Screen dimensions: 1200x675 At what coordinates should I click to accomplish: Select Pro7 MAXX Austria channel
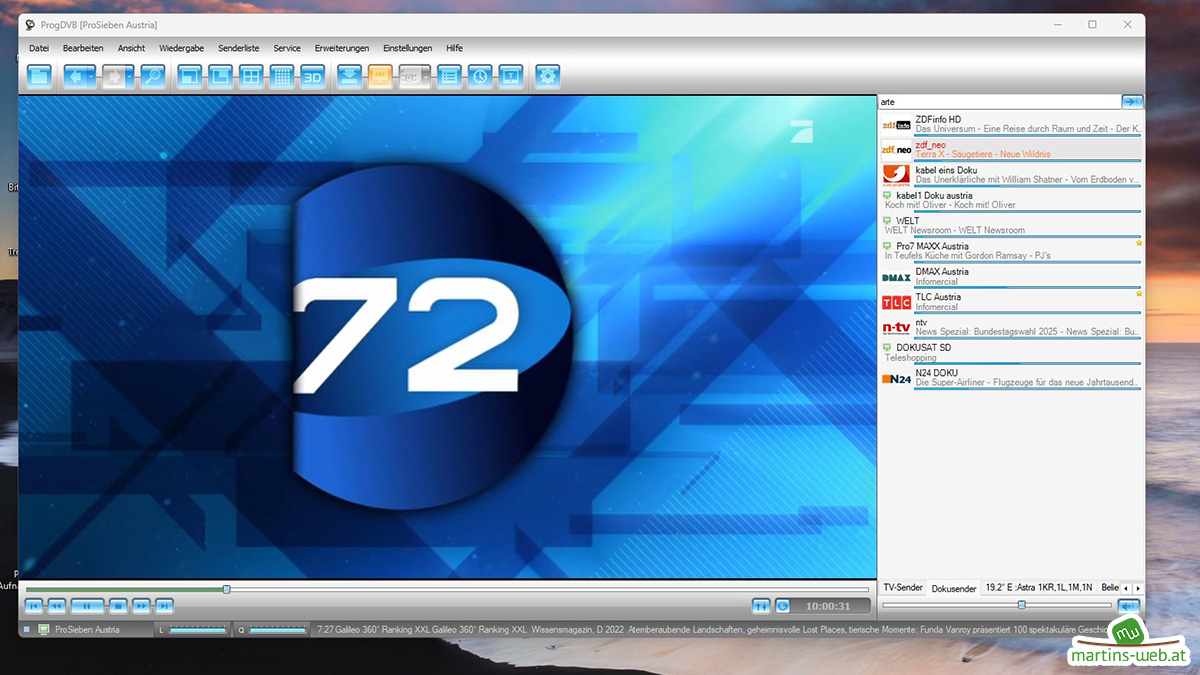click(1011, 251)
